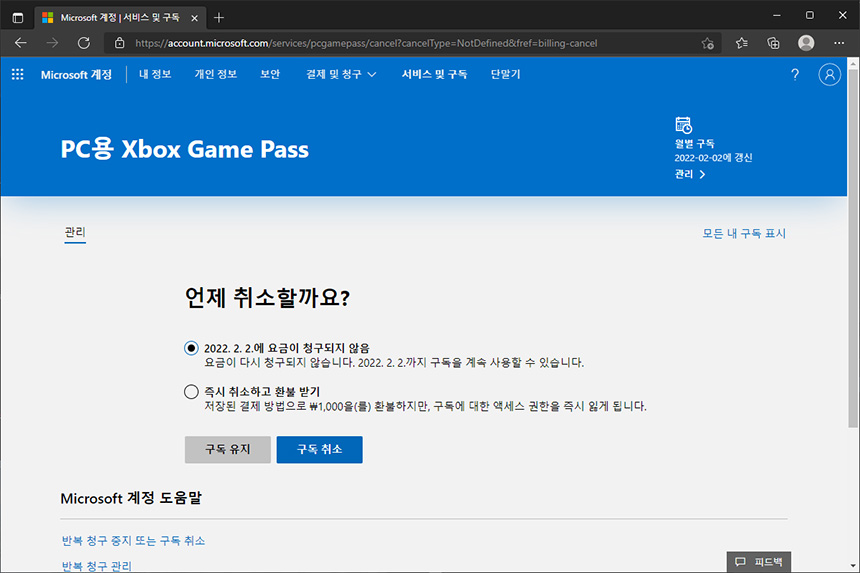Open the tab actions menu icon
The image size is (860, 573).
[18, 18]
